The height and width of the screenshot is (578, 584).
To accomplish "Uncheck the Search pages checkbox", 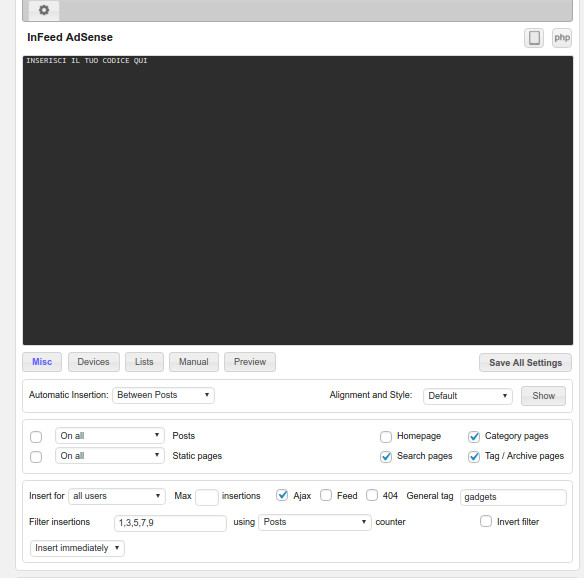I will point(386,457).
